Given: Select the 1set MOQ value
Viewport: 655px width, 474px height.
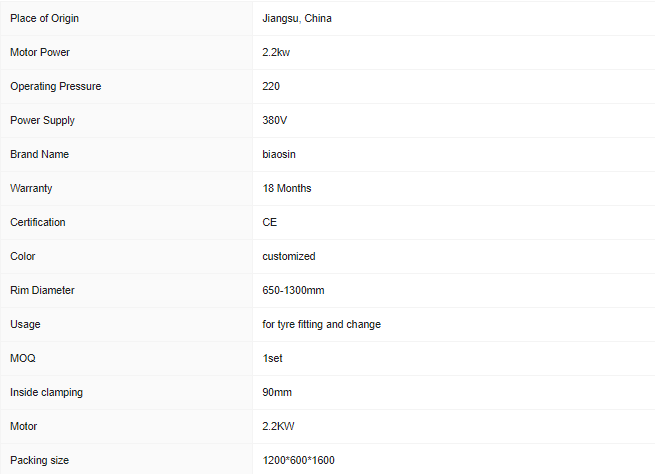Looking at the screenshot, I should coord(273,358).
